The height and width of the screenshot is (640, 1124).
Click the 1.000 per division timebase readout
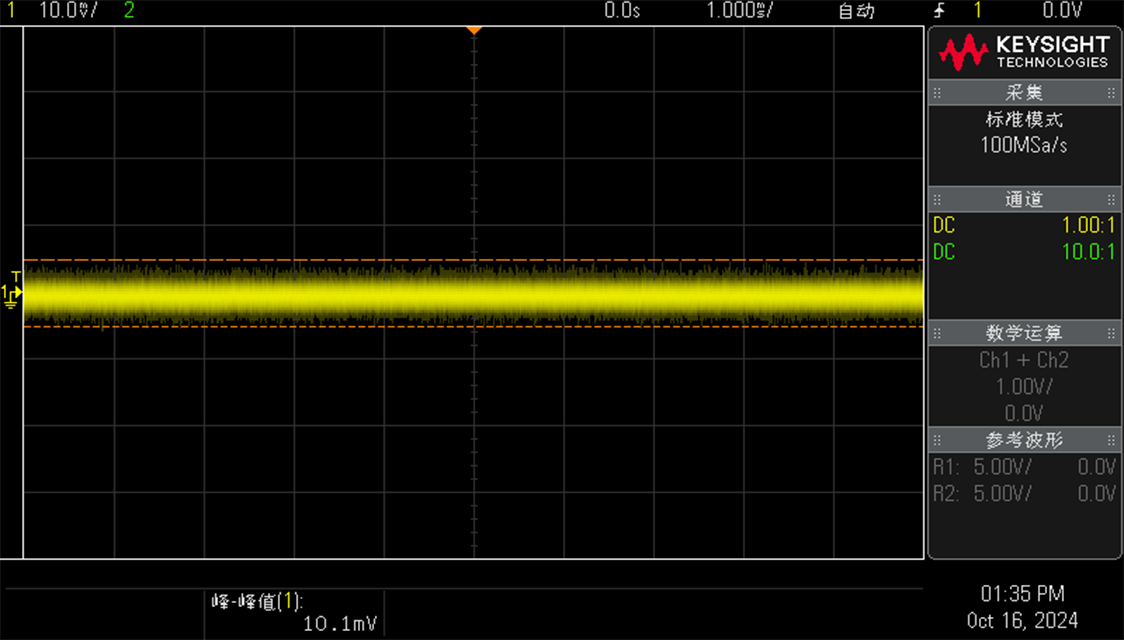point(740,10)
